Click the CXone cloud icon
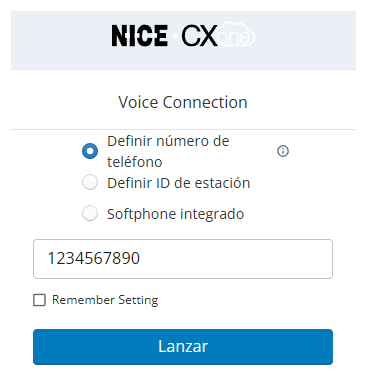The height and width of the screenshot is (385, 368). [x=236, y=34]
